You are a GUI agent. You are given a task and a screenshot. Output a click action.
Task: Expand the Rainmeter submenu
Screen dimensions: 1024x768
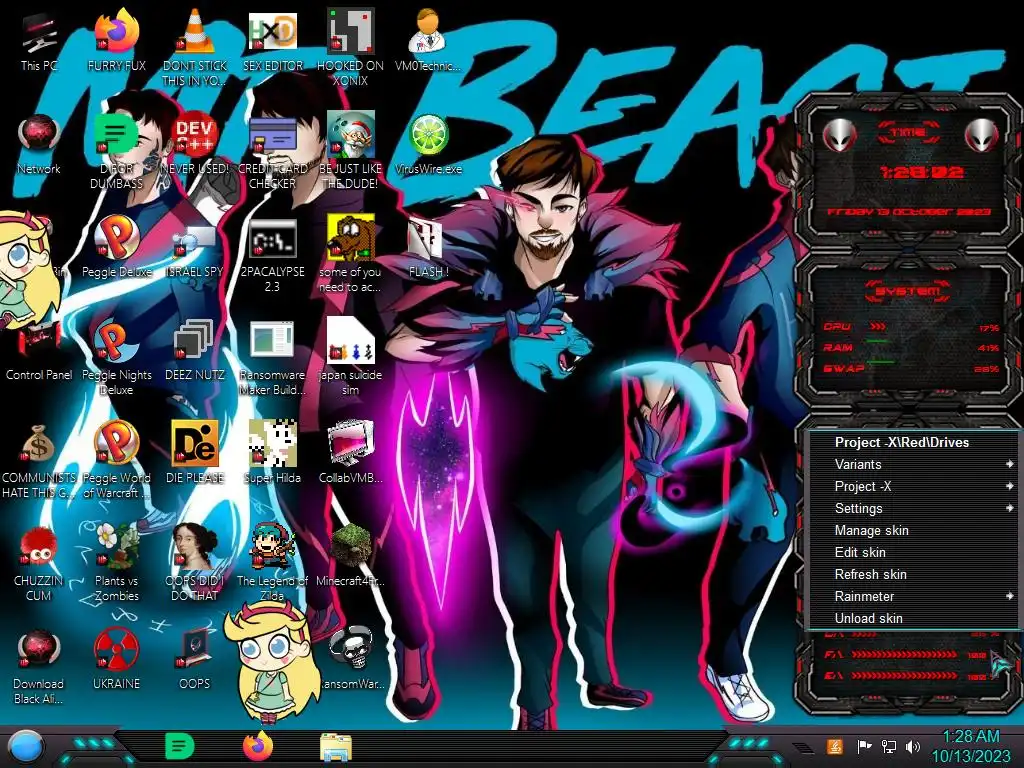[914, 596]
